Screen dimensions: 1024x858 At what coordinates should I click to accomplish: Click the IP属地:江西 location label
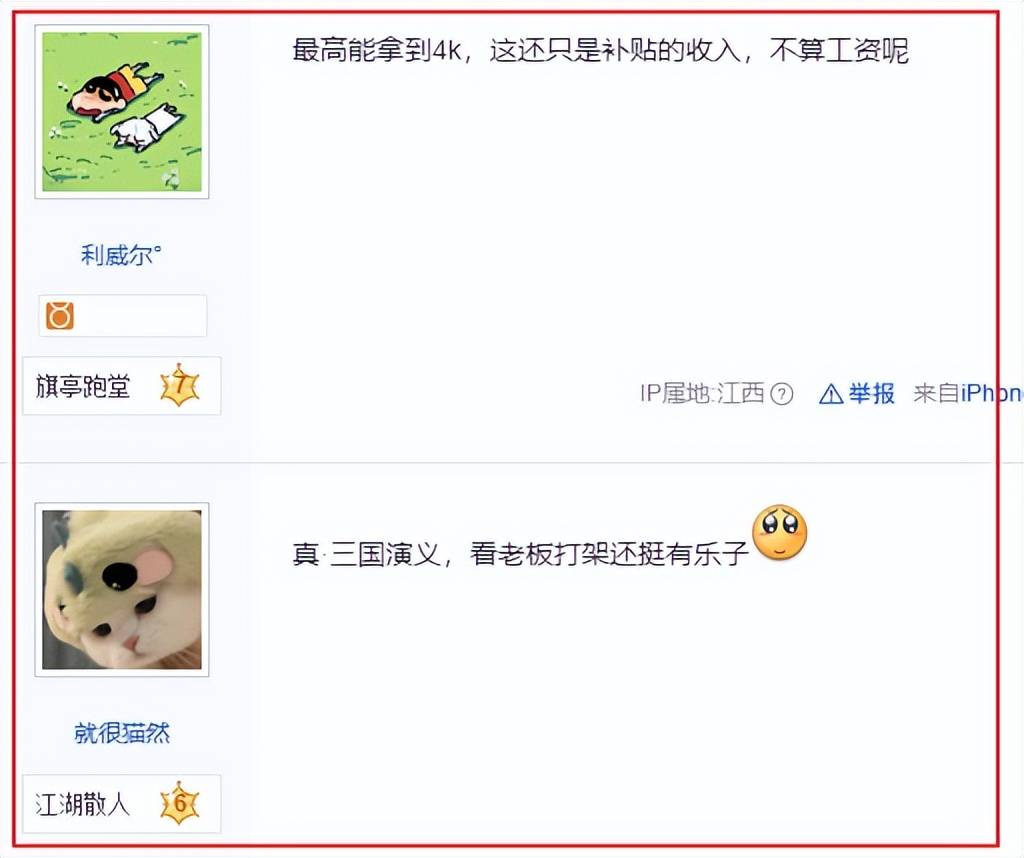coord(702,394)
